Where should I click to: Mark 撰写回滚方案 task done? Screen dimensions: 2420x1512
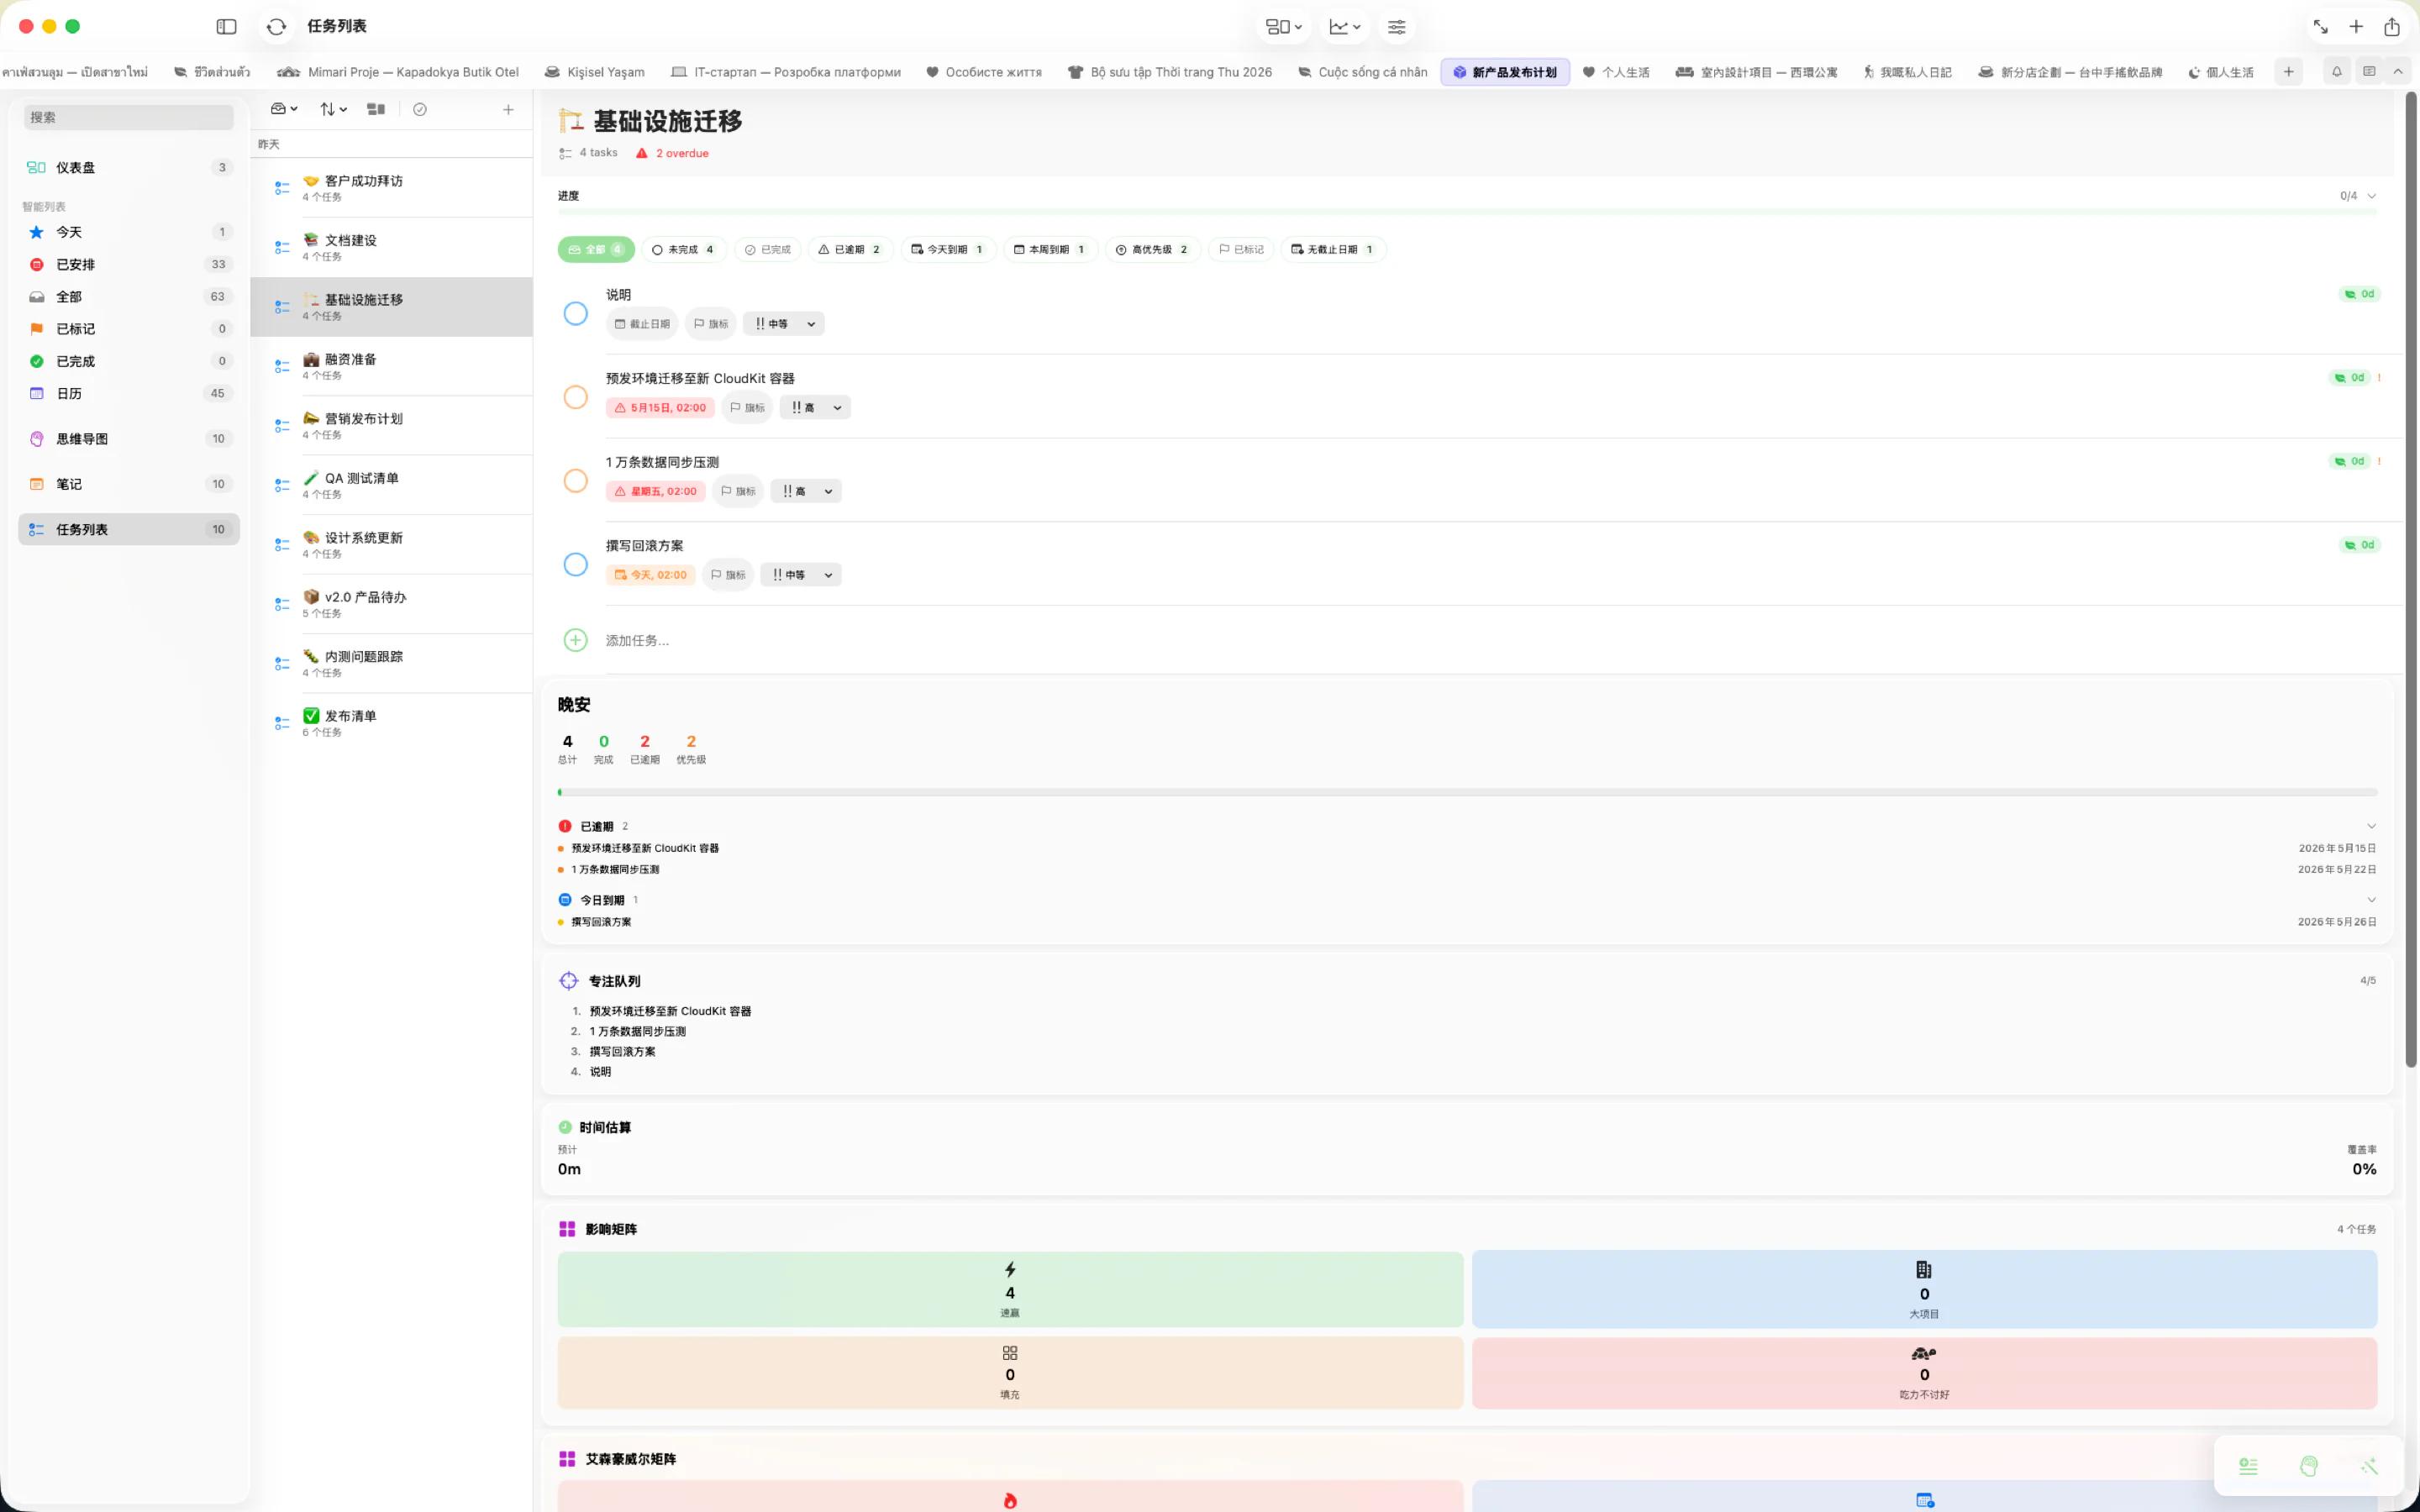click(575, 565)
